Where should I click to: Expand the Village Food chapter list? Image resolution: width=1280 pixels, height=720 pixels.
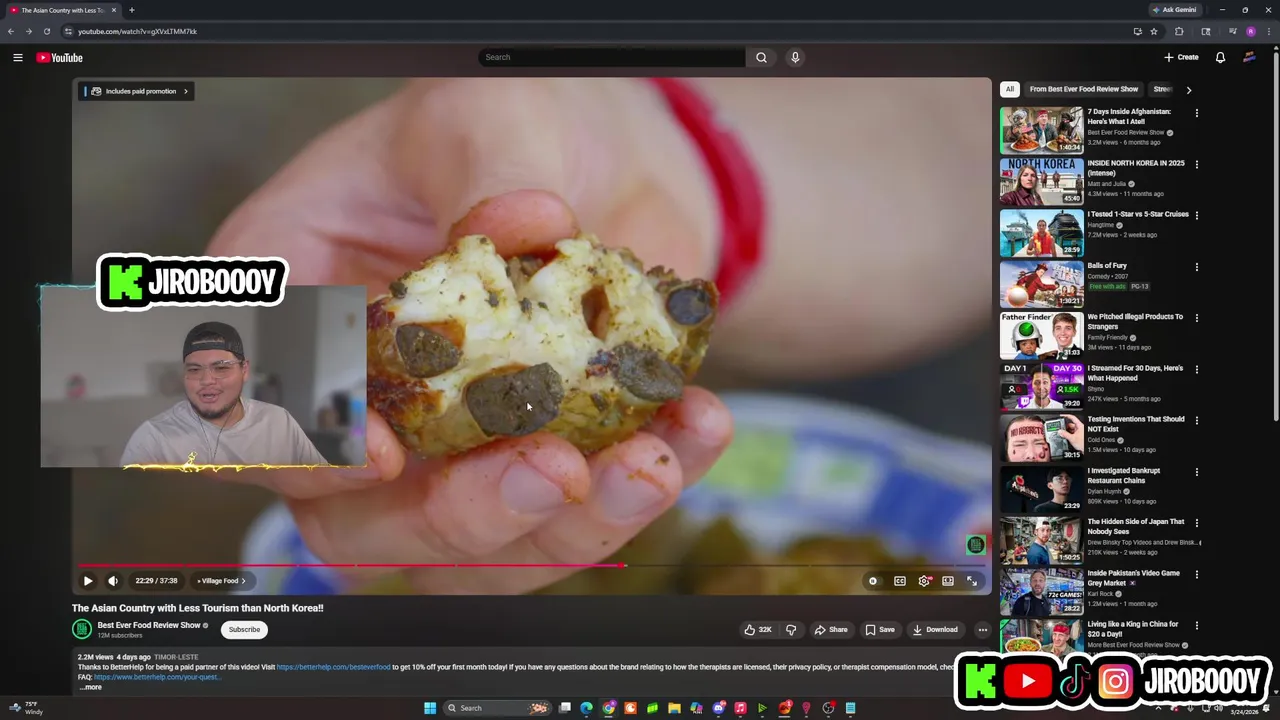tap(221, 581)
